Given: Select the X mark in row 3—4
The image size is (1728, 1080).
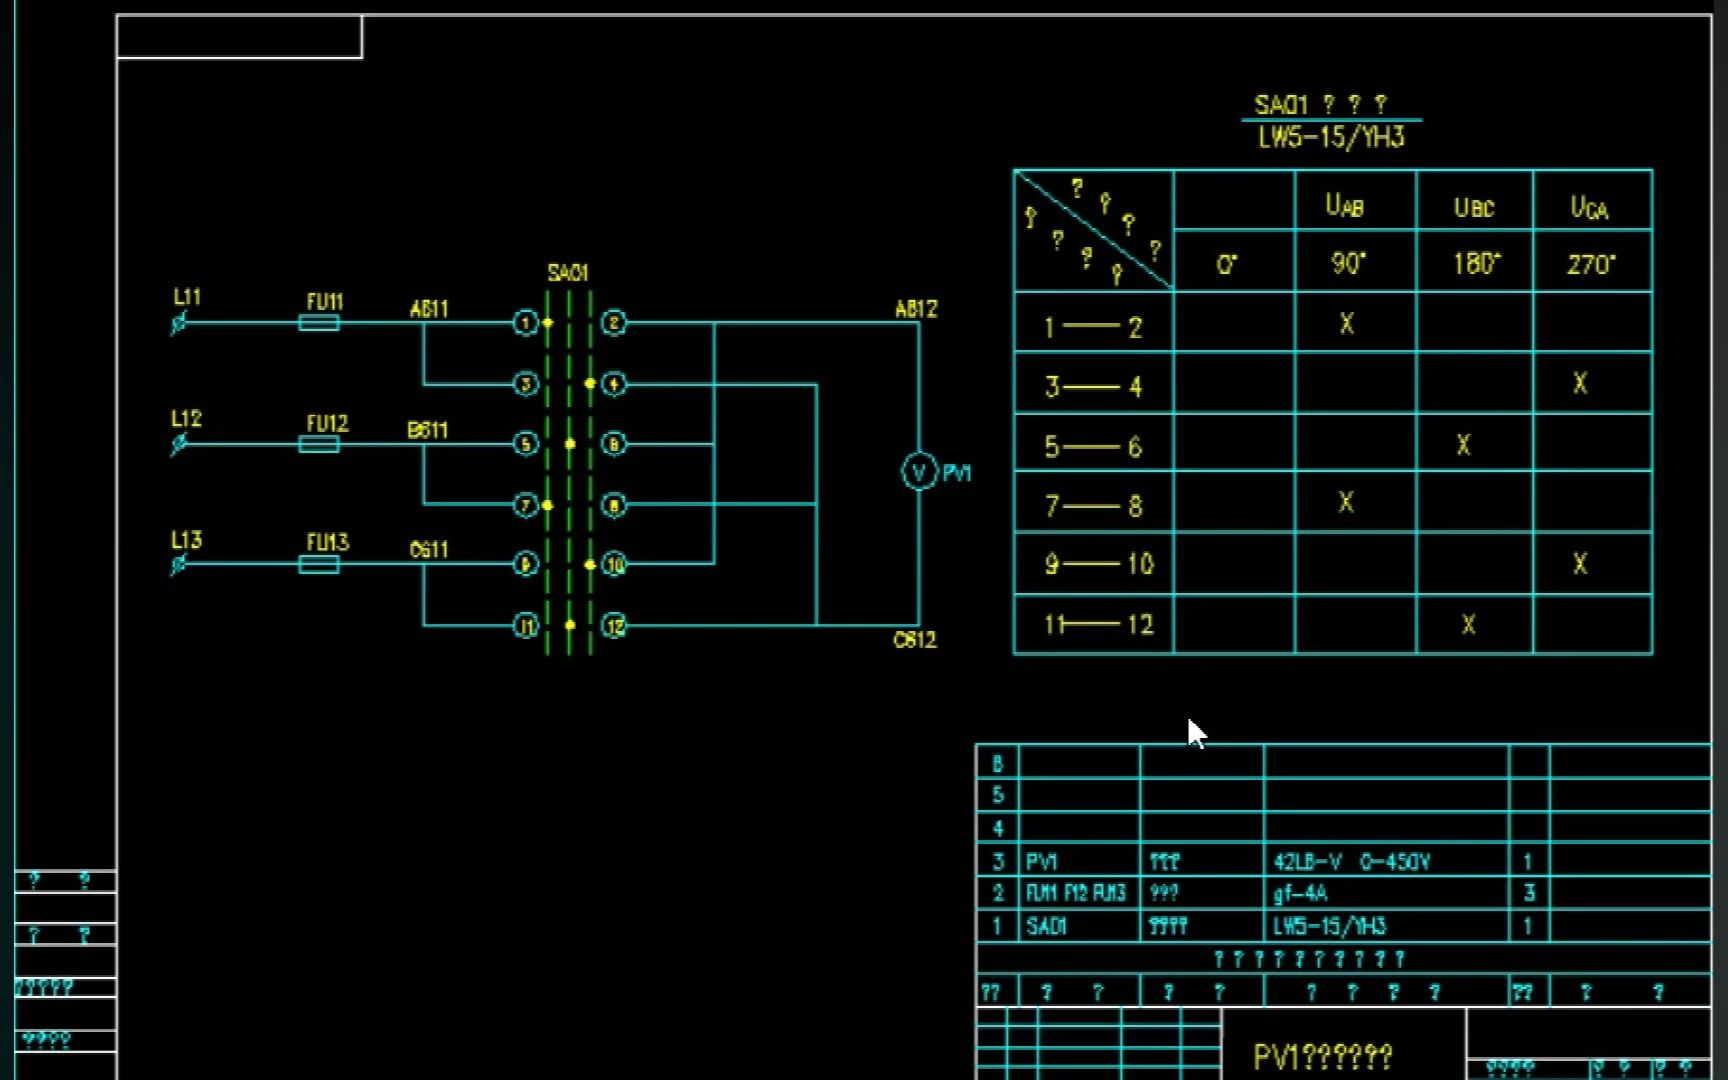Looking at the screenshot, I should pos(1580,383).
